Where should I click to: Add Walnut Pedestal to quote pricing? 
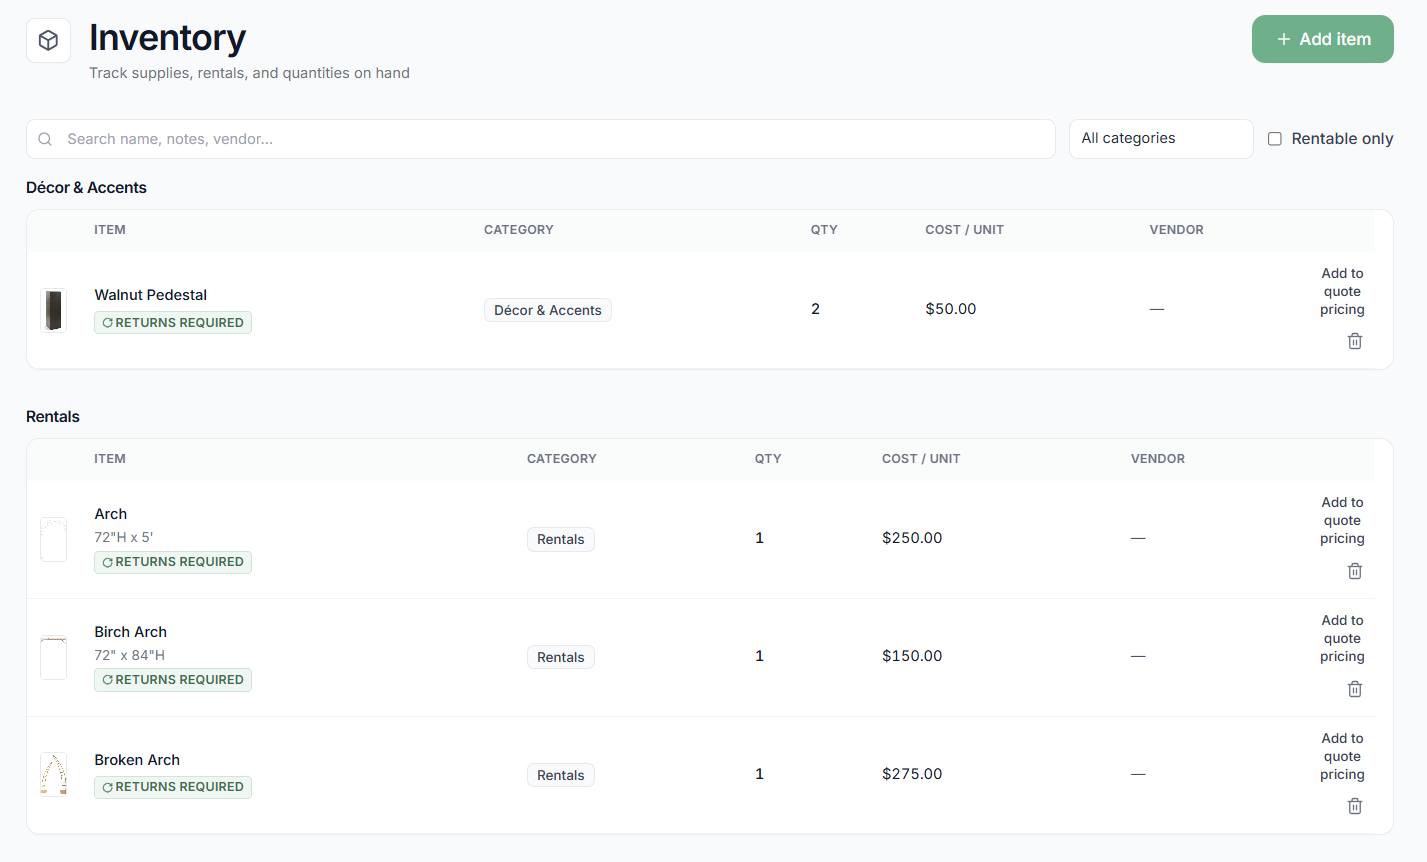[x=1342, y=291]
